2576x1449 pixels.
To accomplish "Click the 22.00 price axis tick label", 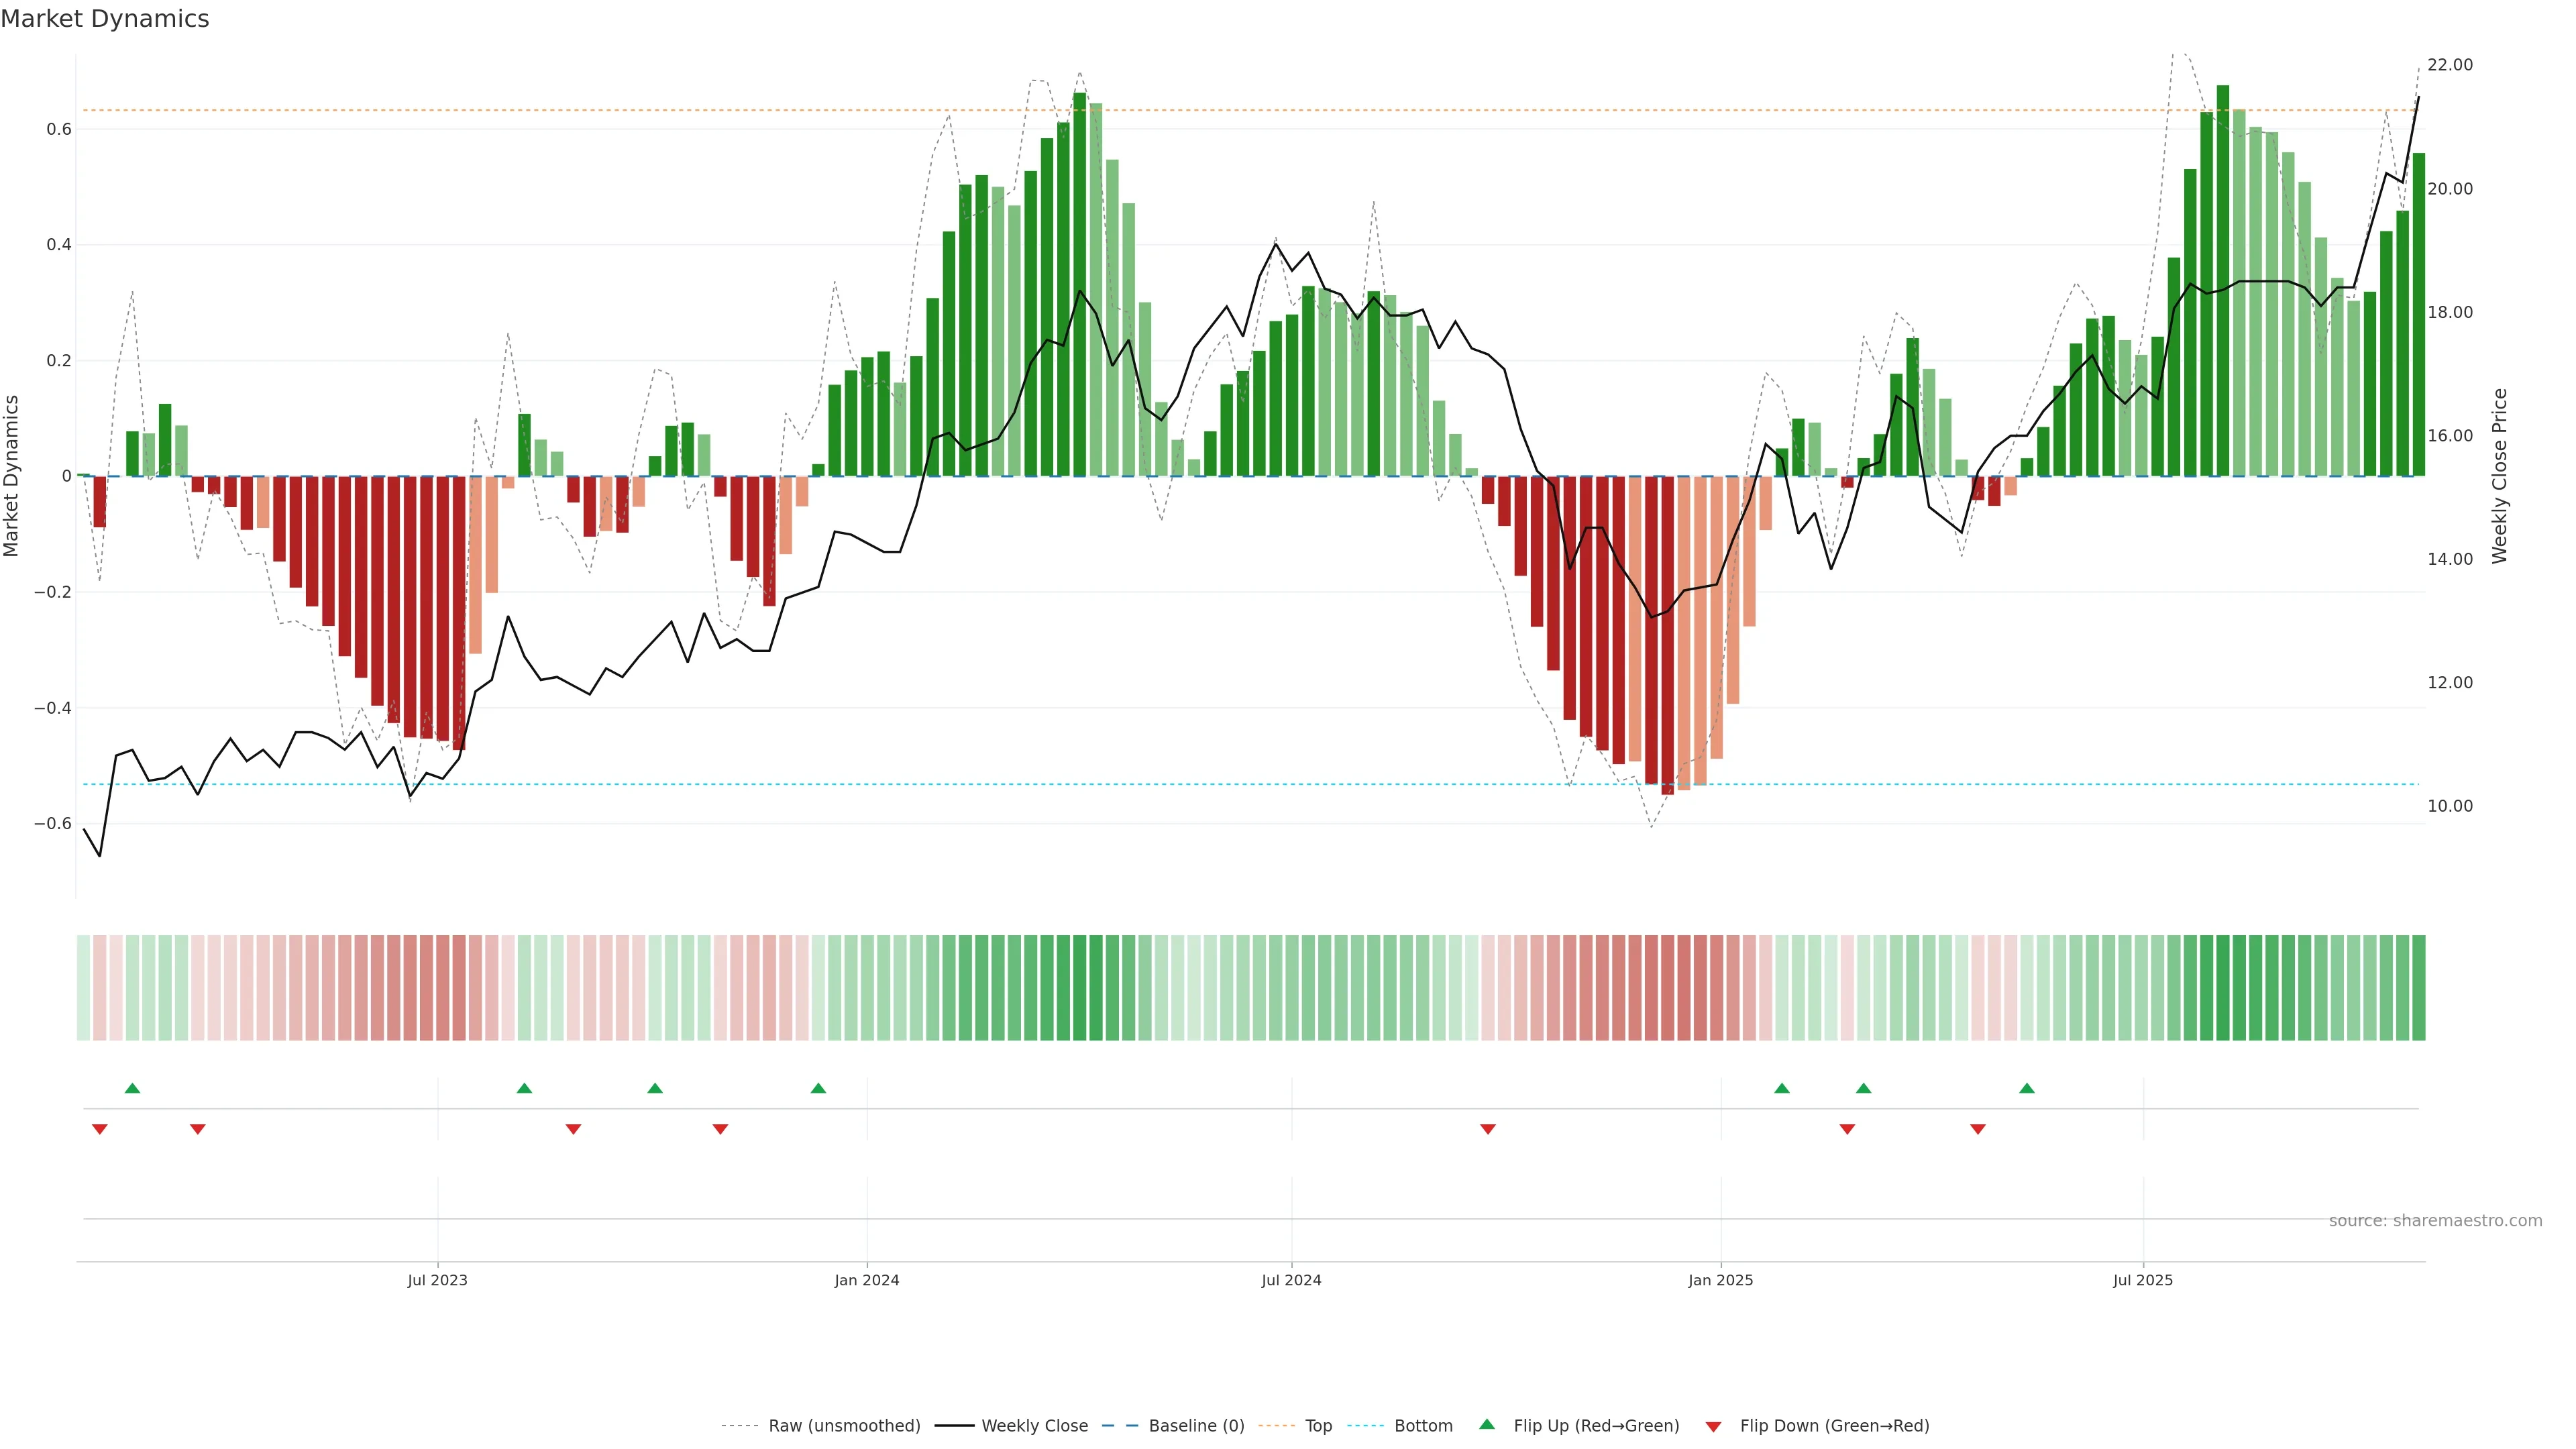I will [x=2449, y=65].
